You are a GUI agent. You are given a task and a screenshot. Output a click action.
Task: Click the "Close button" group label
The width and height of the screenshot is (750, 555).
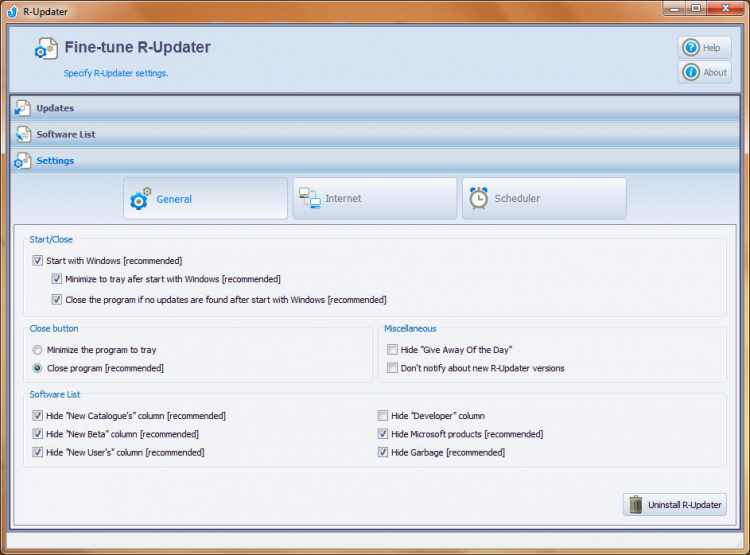54,329
